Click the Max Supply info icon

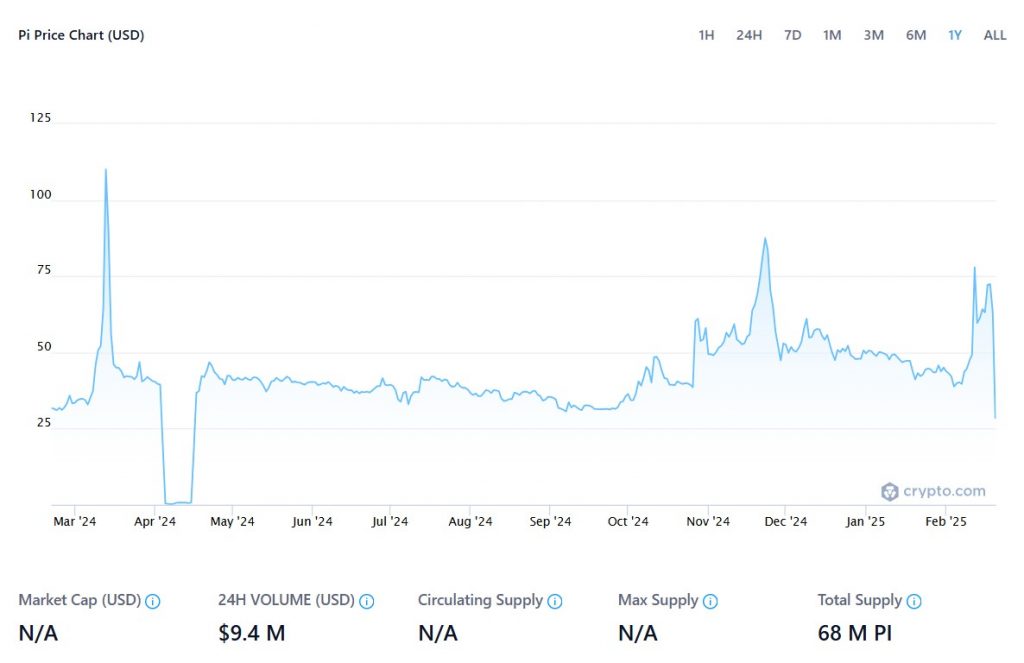click(710, 602)
